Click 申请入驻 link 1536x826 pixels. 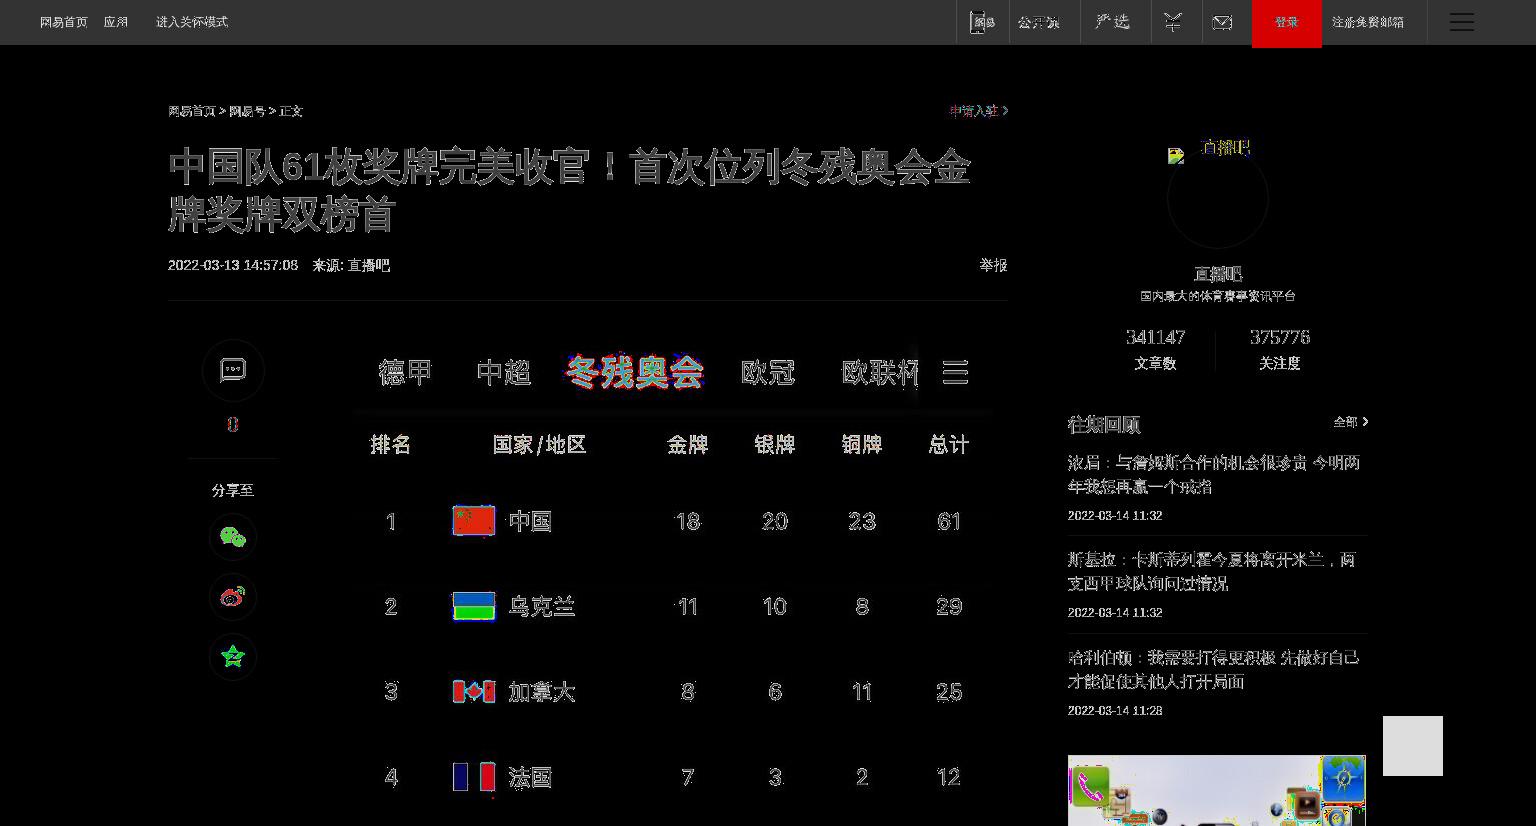click(x=978, y=111)
